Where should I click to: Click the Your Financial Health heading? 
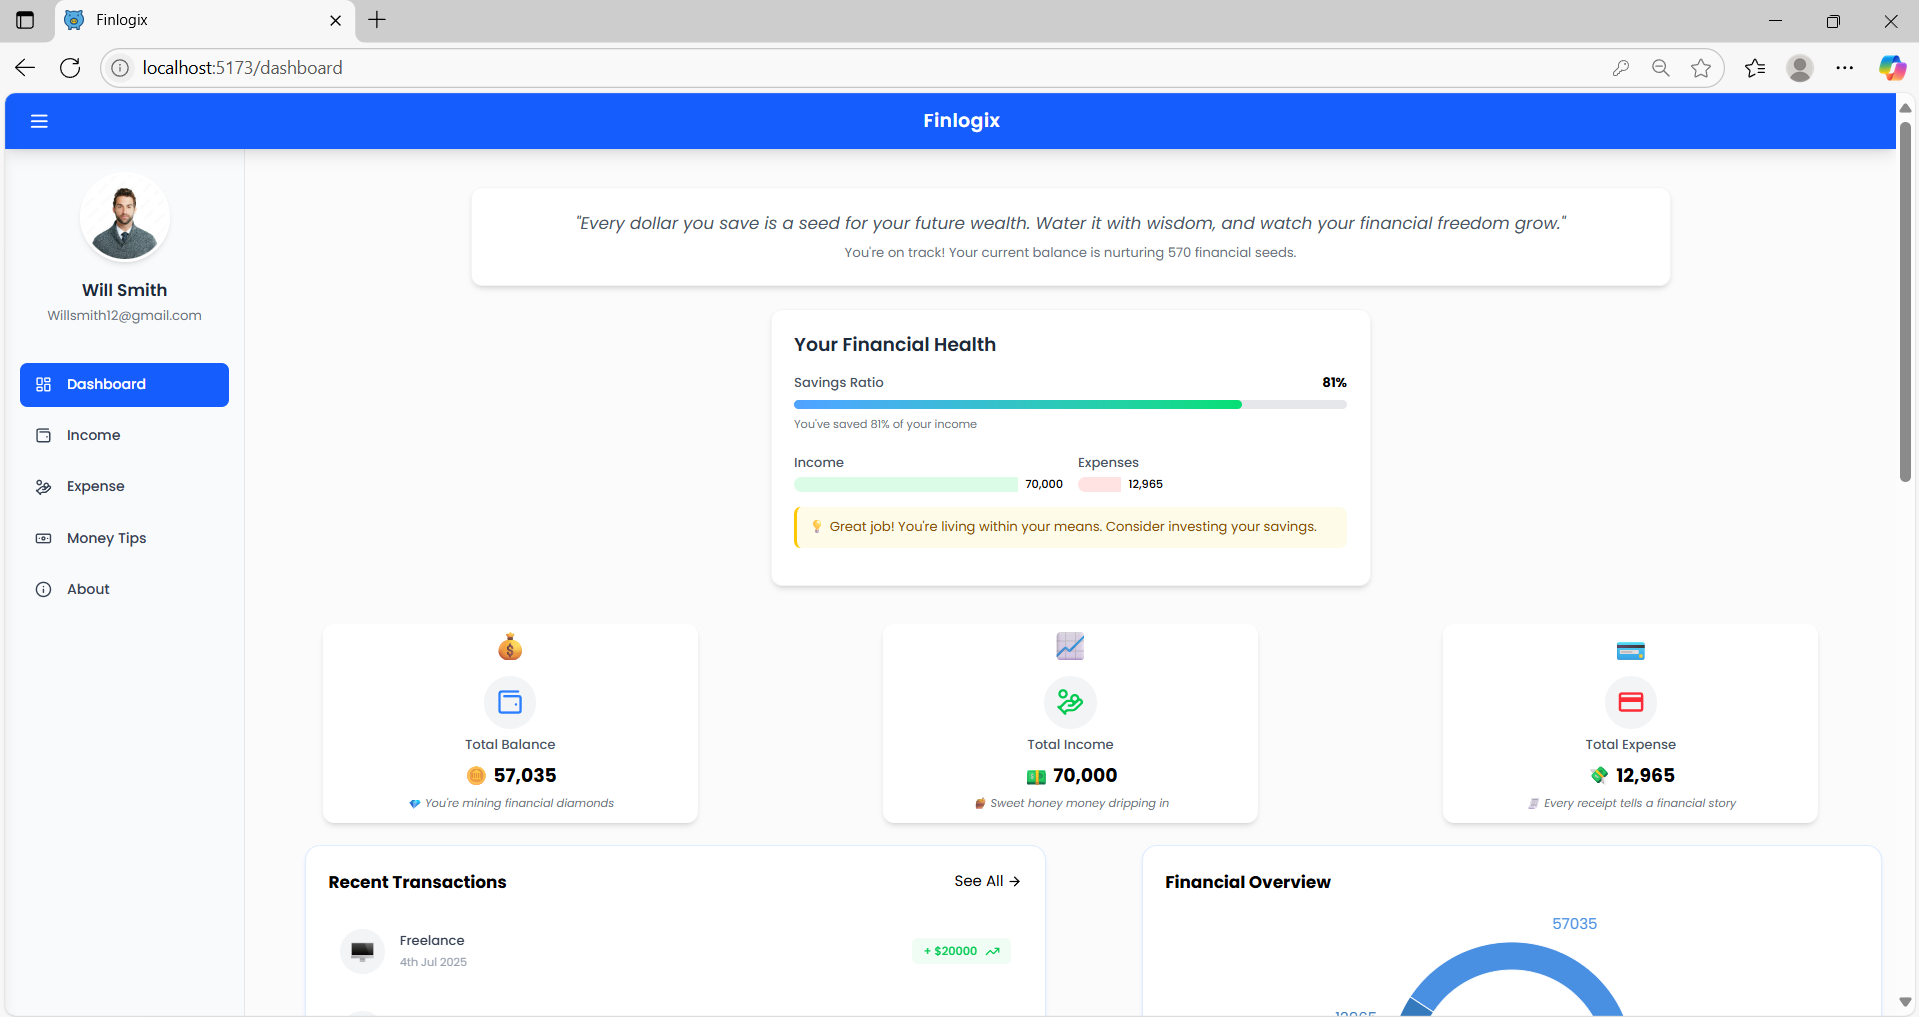tap(895, 344)
